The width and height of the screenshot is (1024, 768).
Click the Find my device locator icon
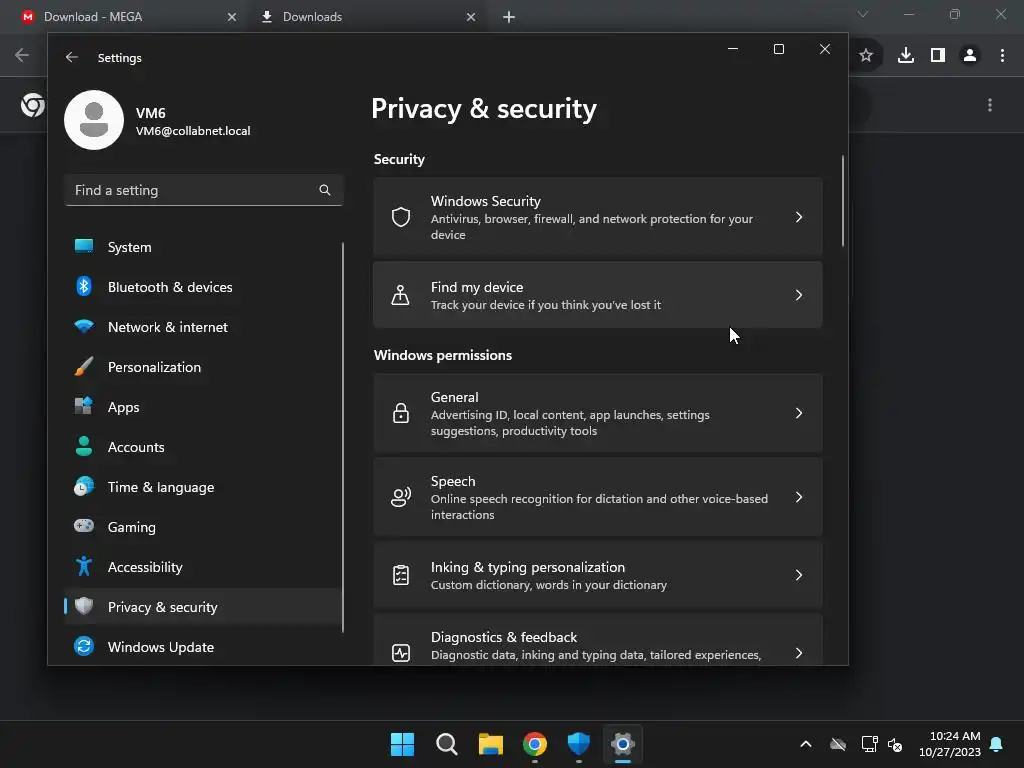(400, 295)
